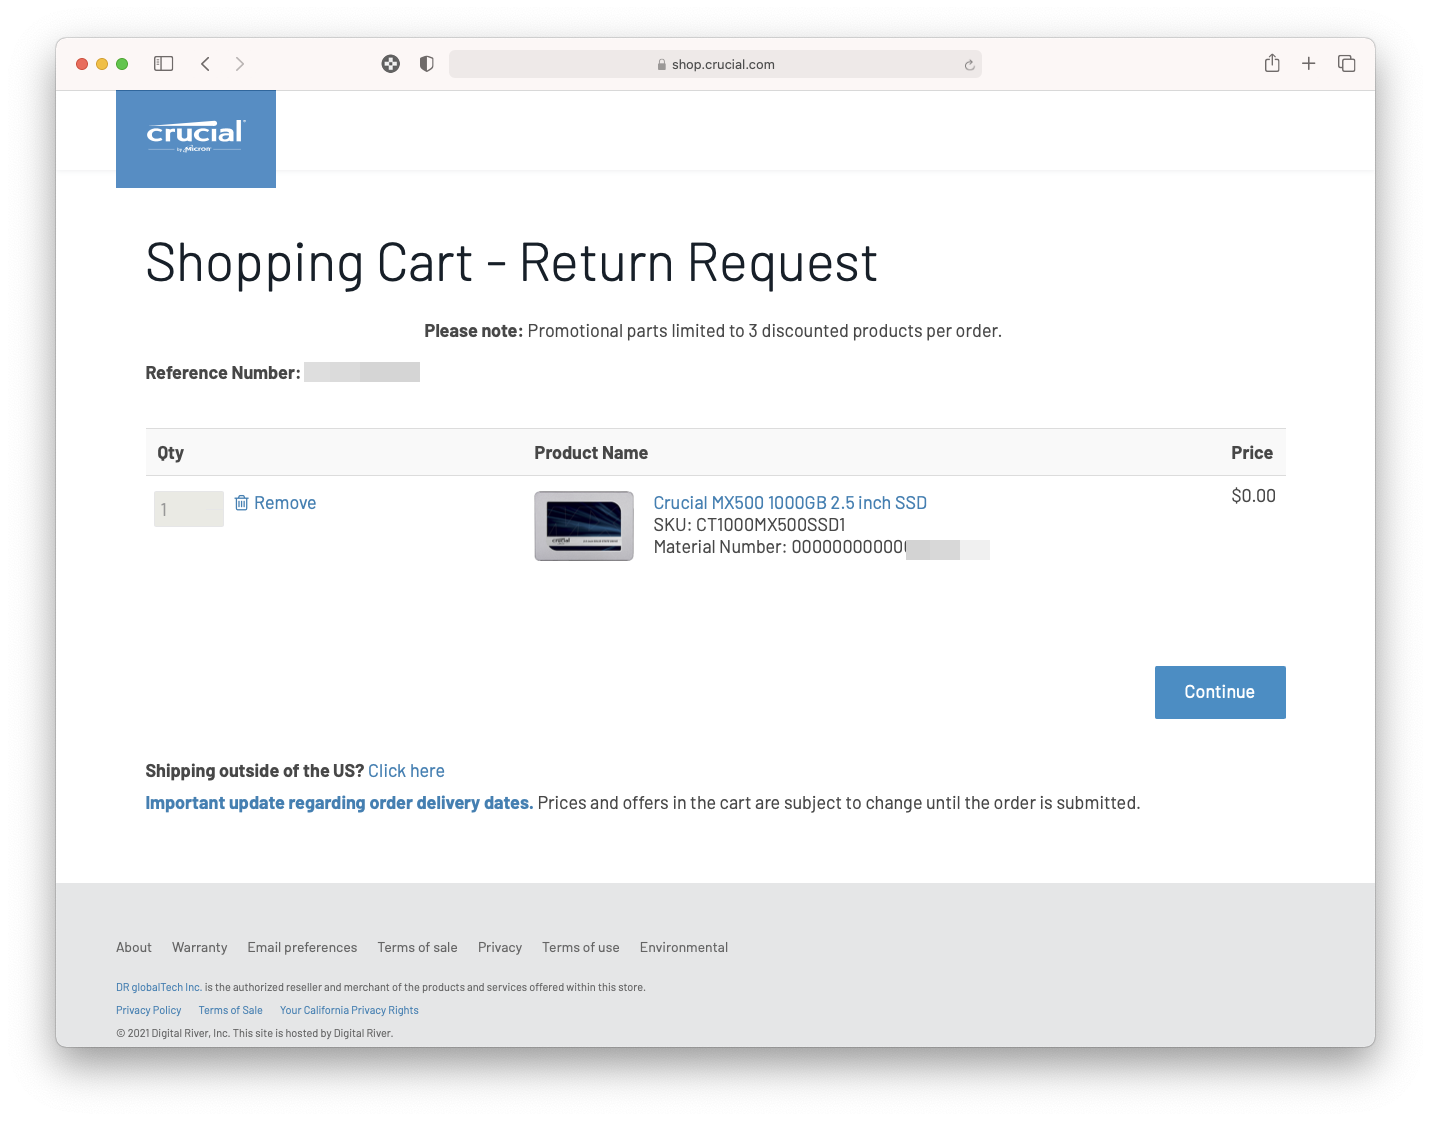Open the DR globalTech Inc. link
This screenshot has height=1121, width=1431.
coord(159,987)
